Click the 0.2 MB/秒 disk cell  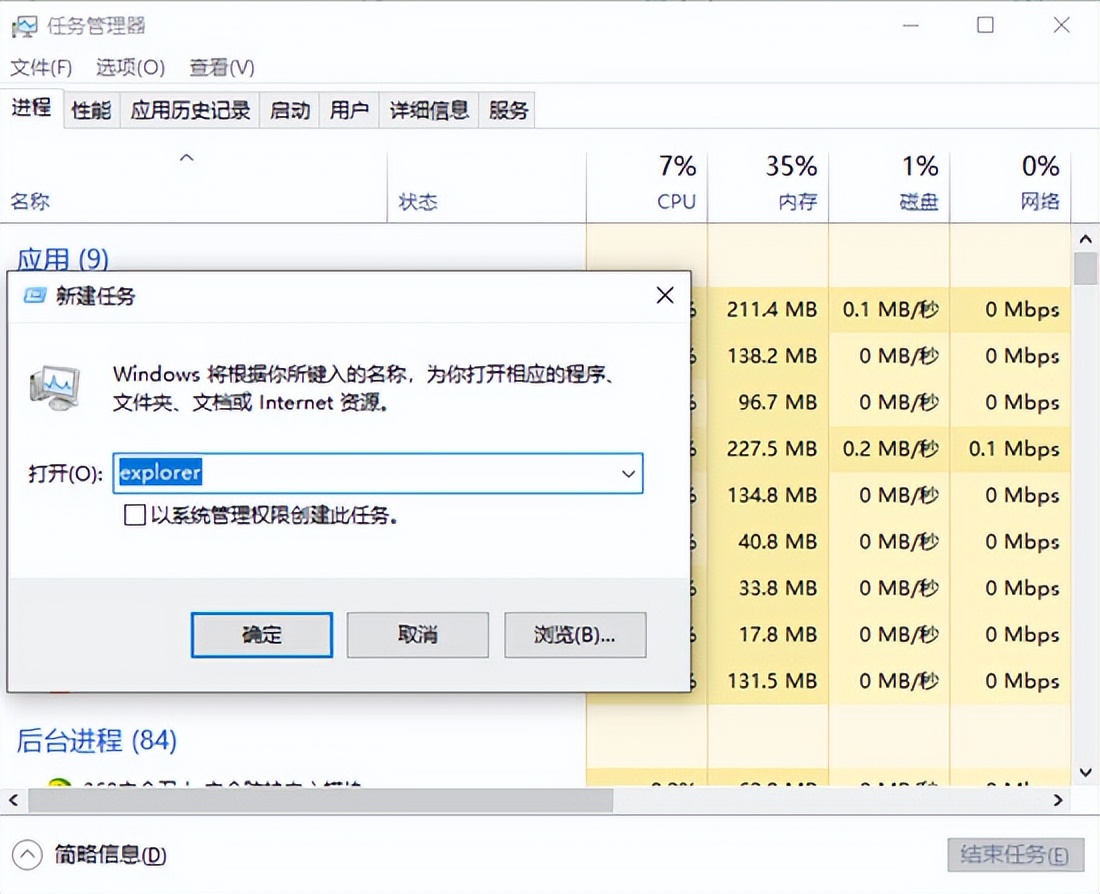890,448
